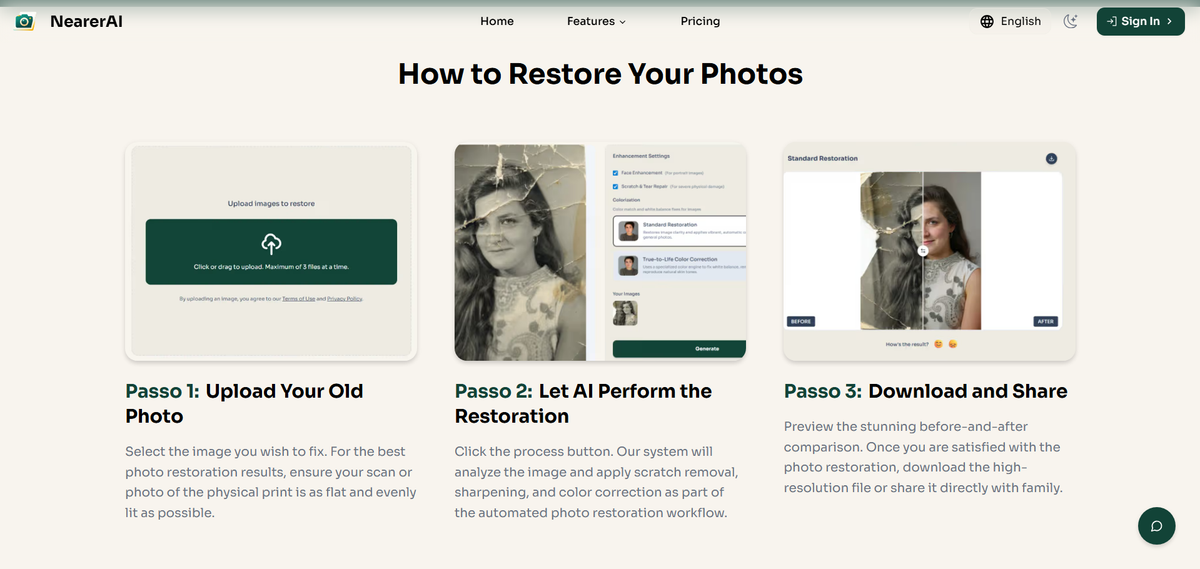
Task: Click the thumbnail under Your Images
Action: coord(625,313)
